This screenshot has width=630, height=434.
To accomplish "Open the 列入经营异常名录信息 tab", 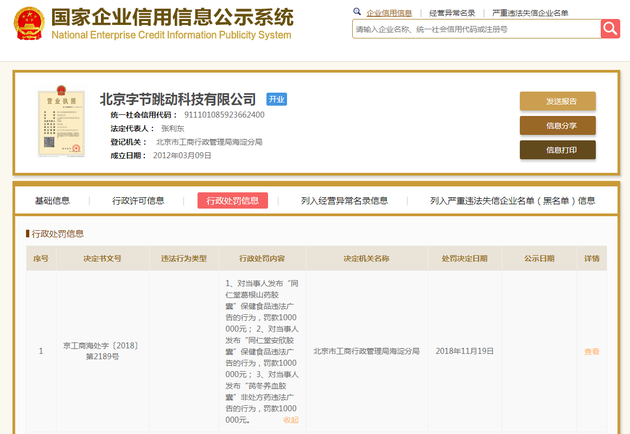I will click(x=345, y=201).
